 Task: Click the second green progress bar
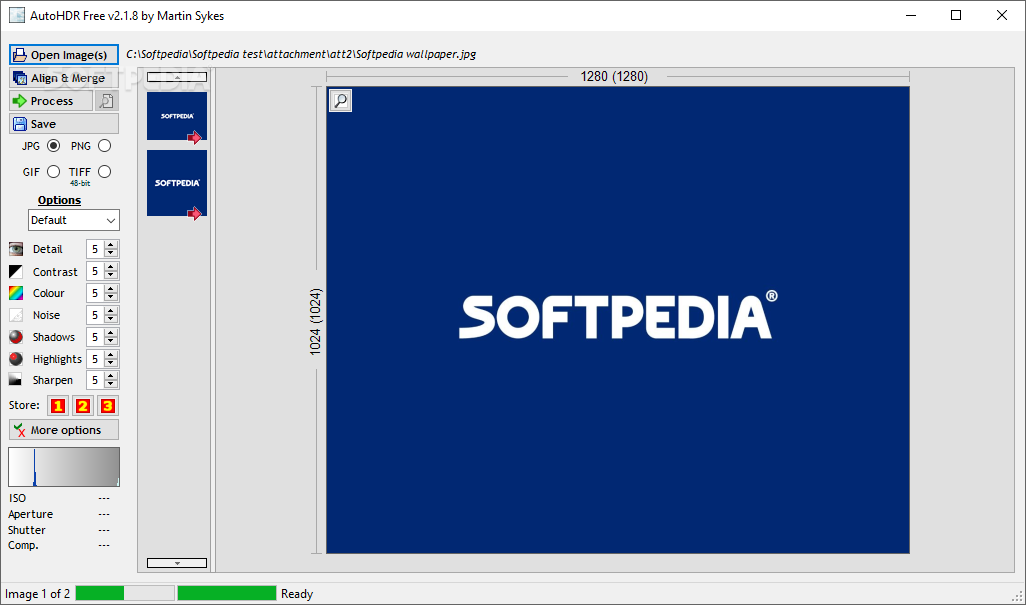[x=227, y=593]
